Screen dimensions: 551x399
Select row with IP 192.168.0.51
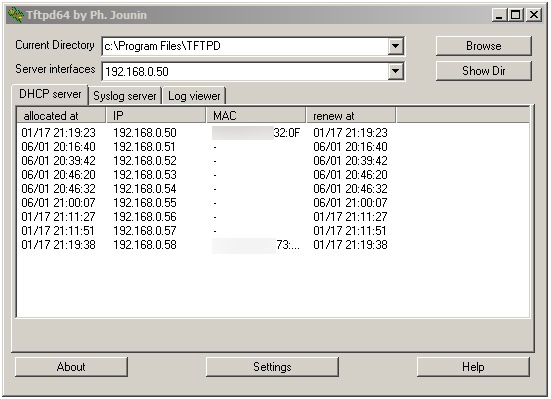click(272, 147)
